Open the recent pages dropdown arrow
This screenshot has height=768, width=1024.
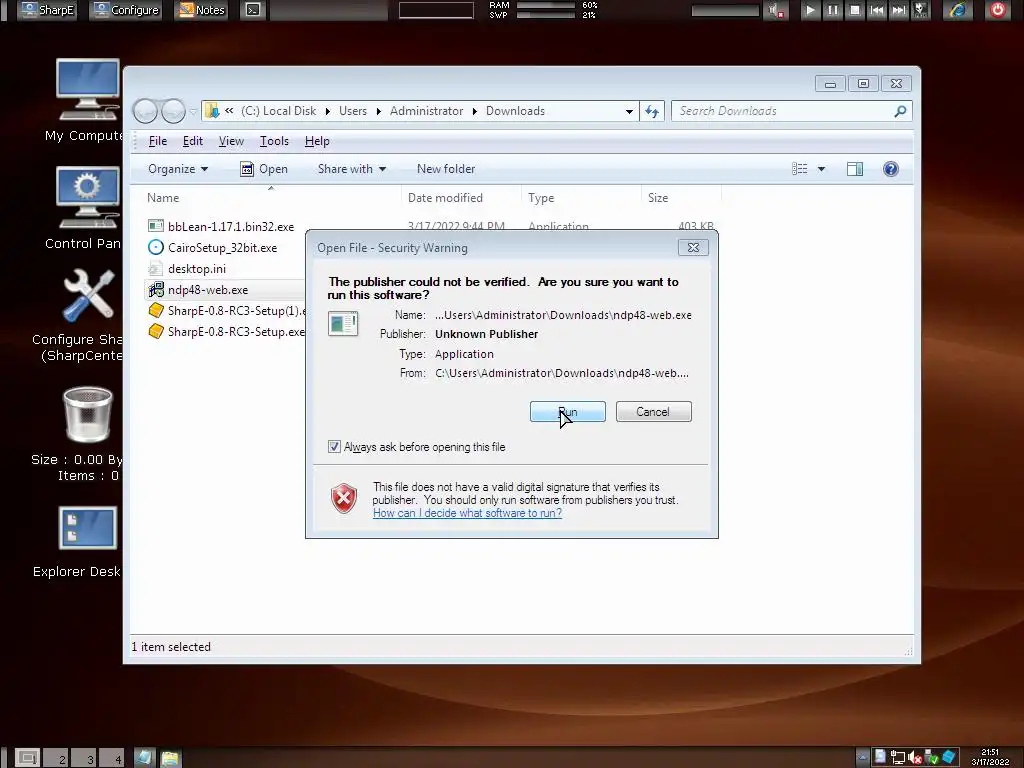point(193,111)
